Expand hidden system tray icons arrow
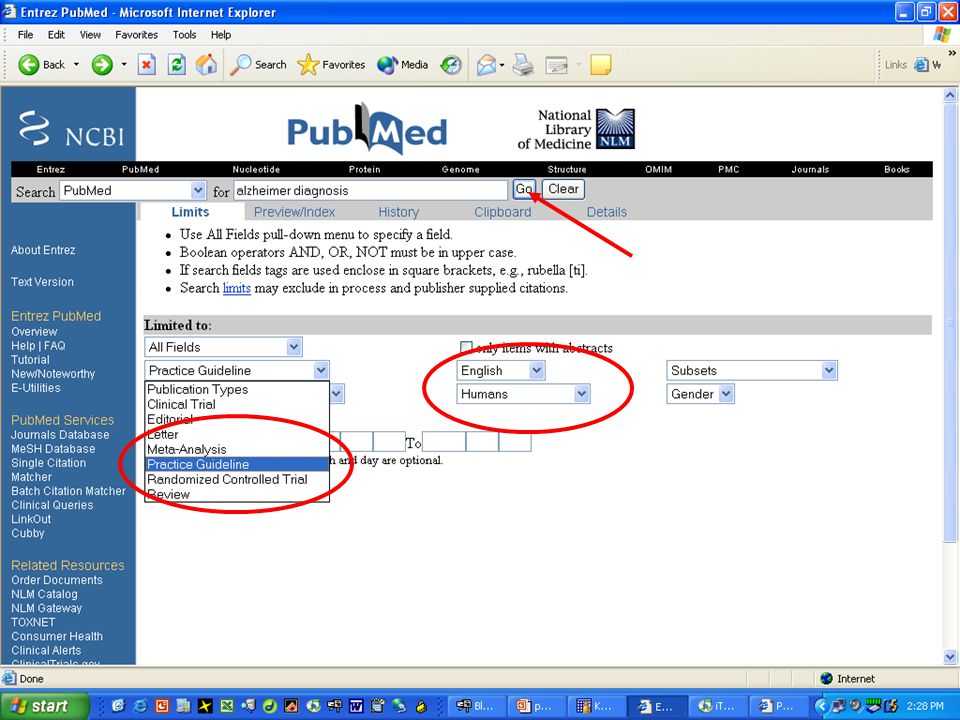The height and width of the screenshot is (720, 960). point(822,706)
